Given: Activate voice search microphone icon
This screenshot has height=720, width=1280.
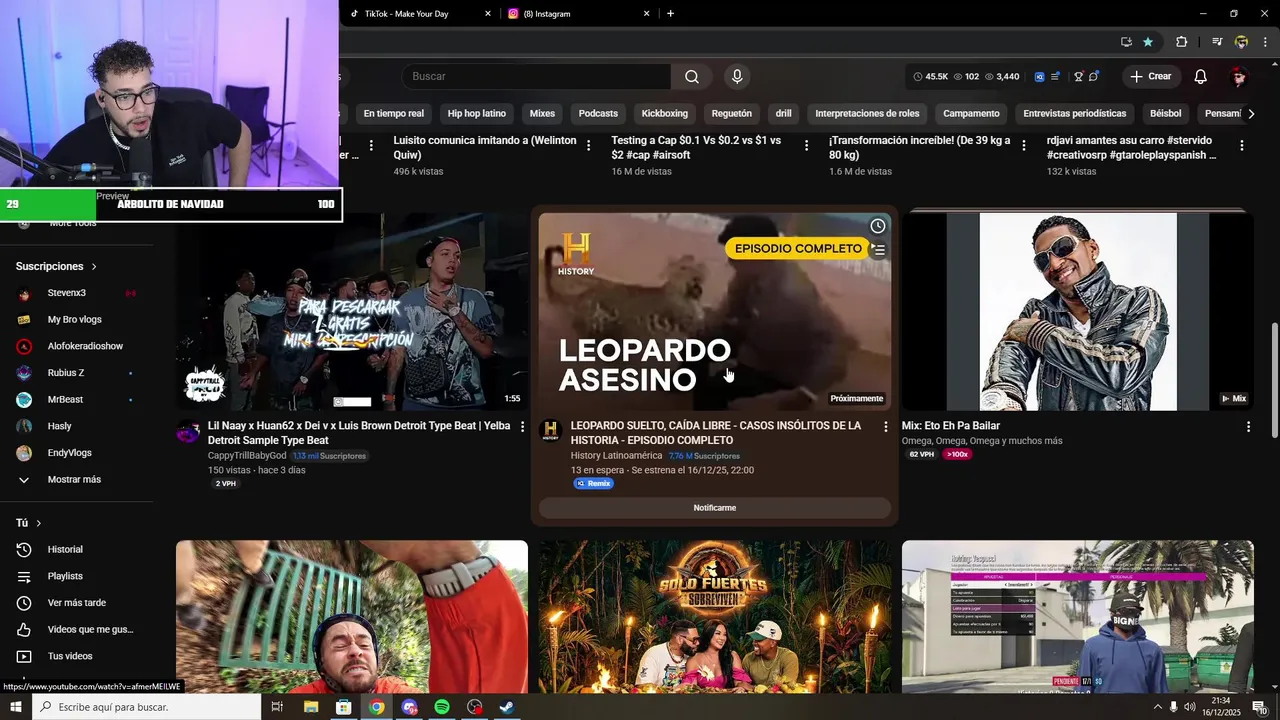Looking at the screenshot, I should [737, 77].
